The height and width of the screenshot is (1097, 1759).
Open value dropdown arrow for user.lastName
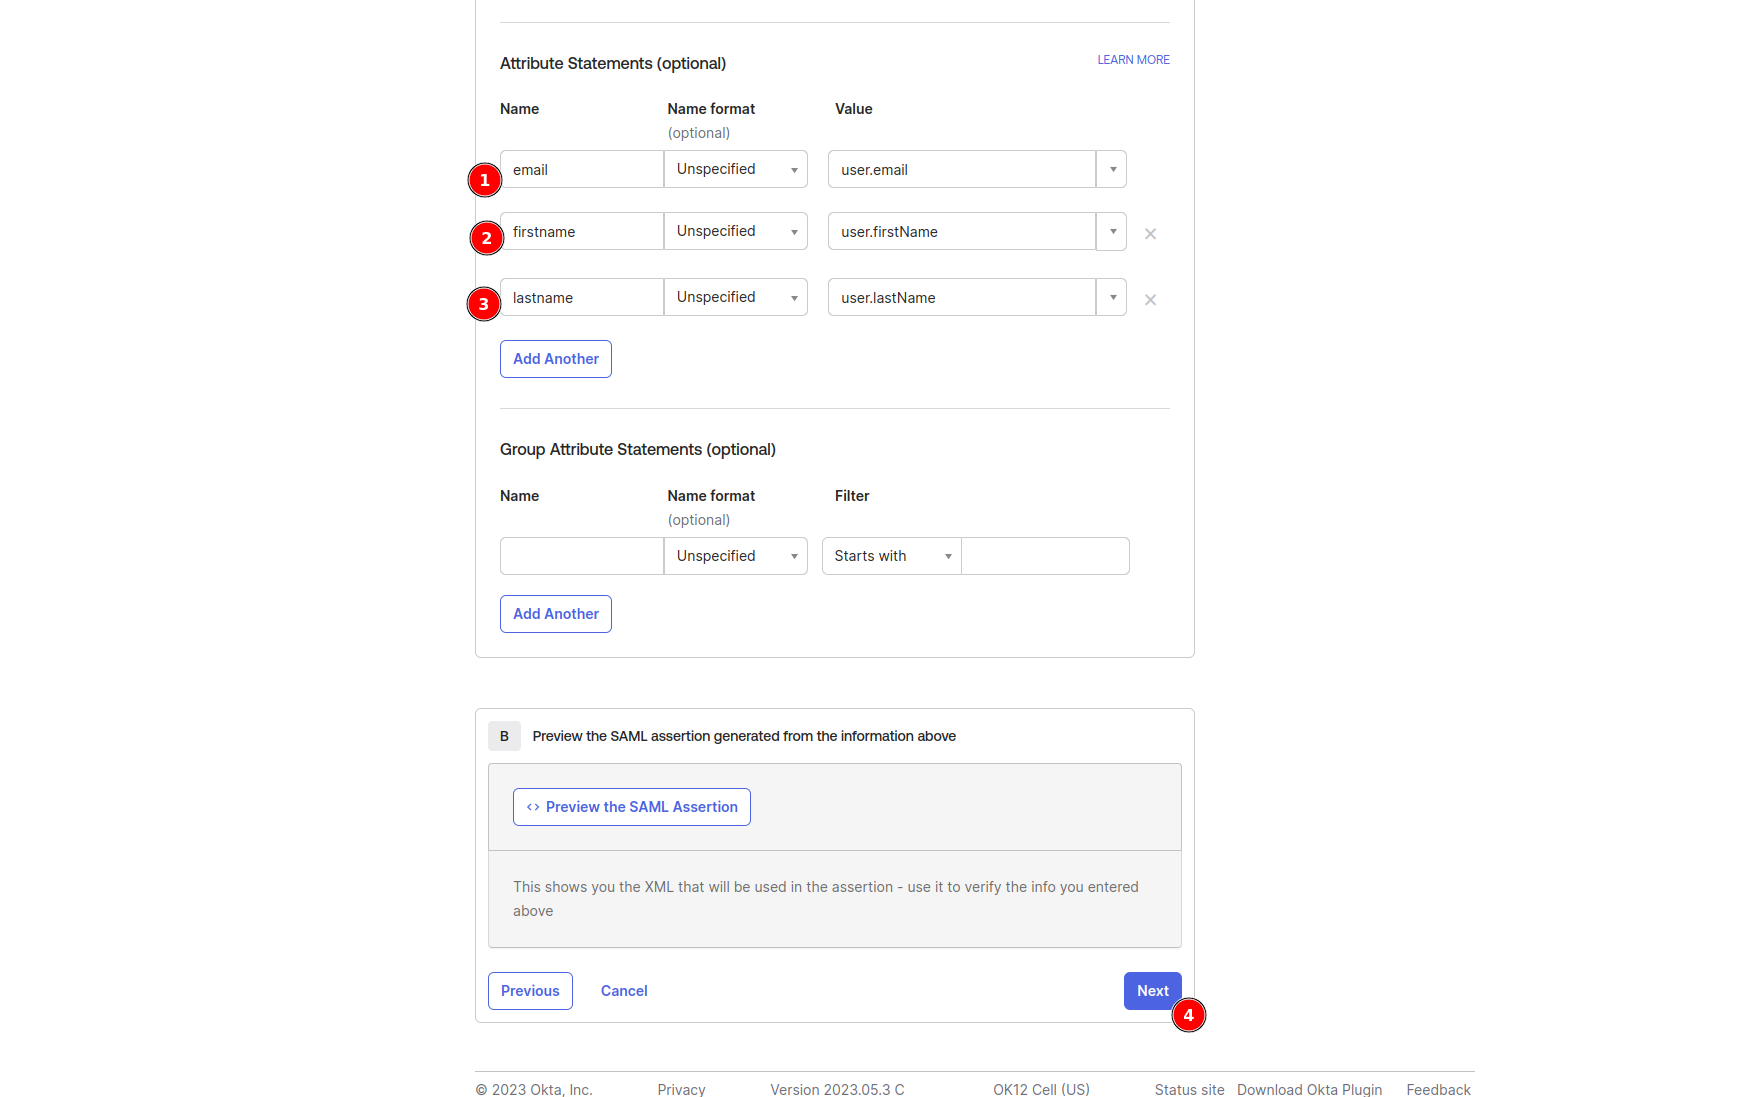(1112, 298)
